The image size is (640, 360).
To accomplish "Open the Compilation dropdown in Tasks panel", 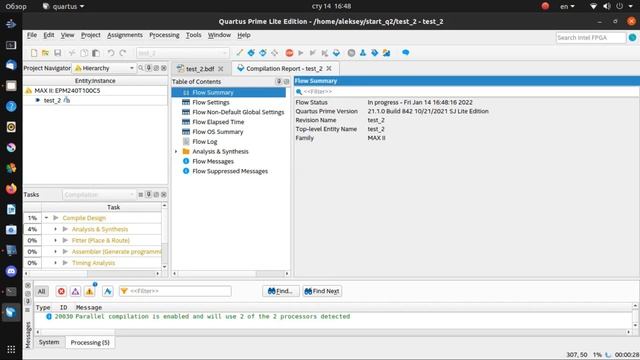I will (99, 195).
